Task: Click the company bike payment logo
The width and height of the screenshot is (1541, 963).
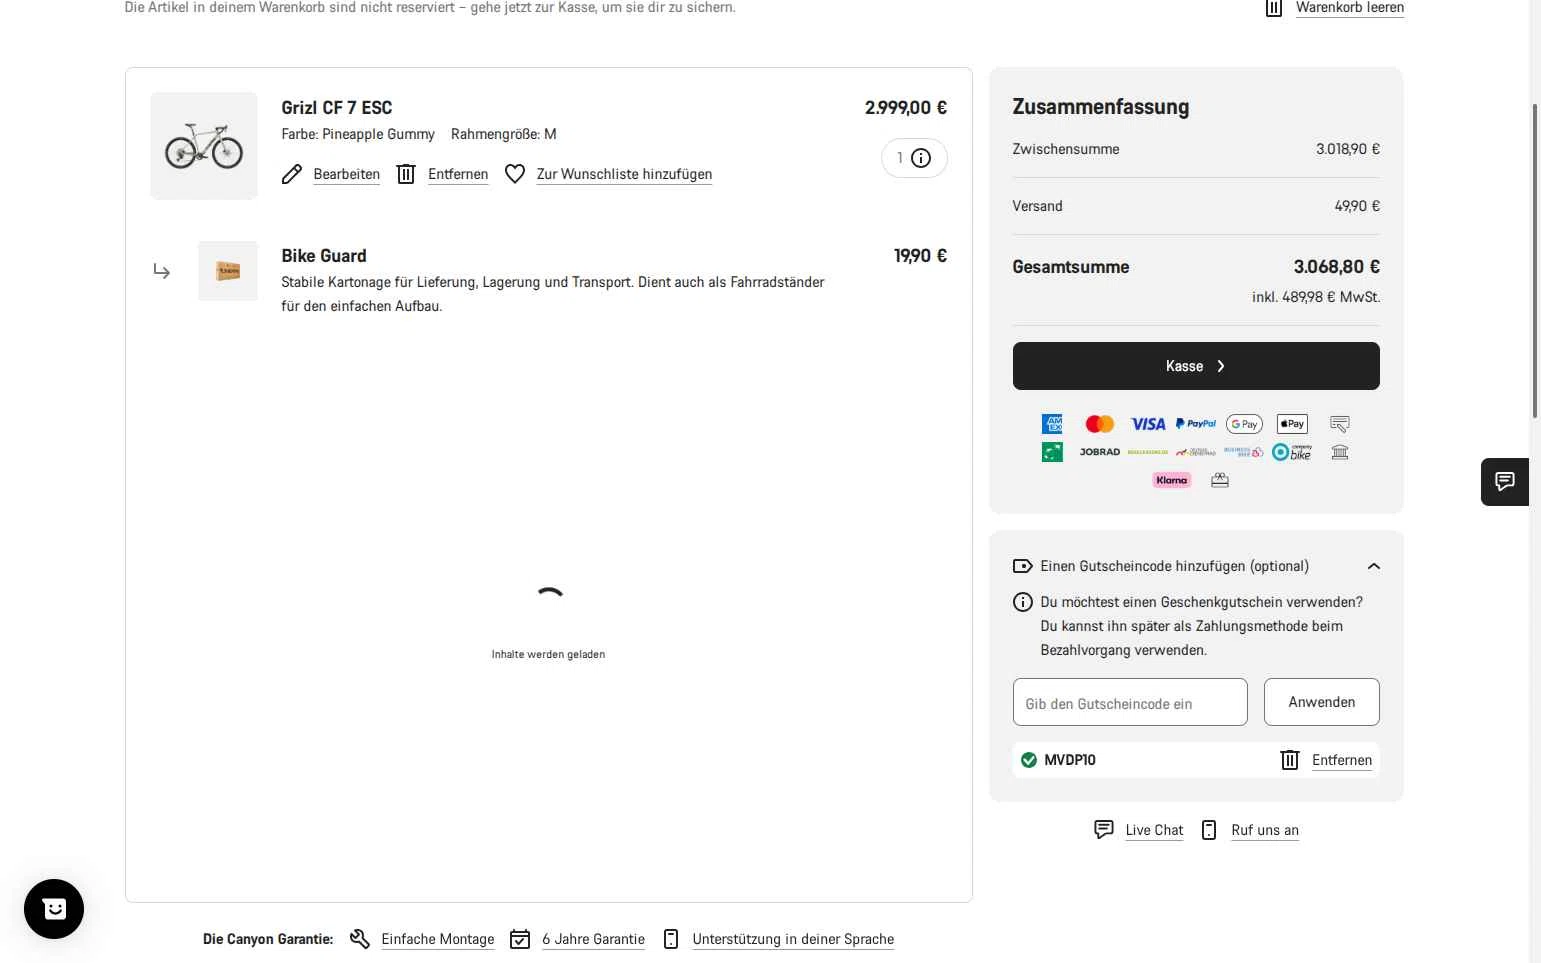Action: click(x=1292, y=452)
